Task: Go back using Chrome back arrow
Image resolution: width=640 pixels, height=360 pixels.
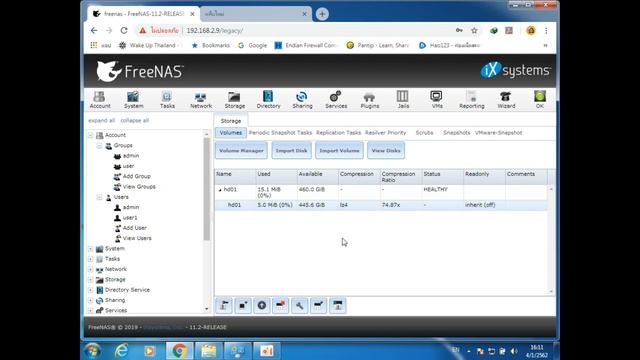Action: [x=94, y=30]
